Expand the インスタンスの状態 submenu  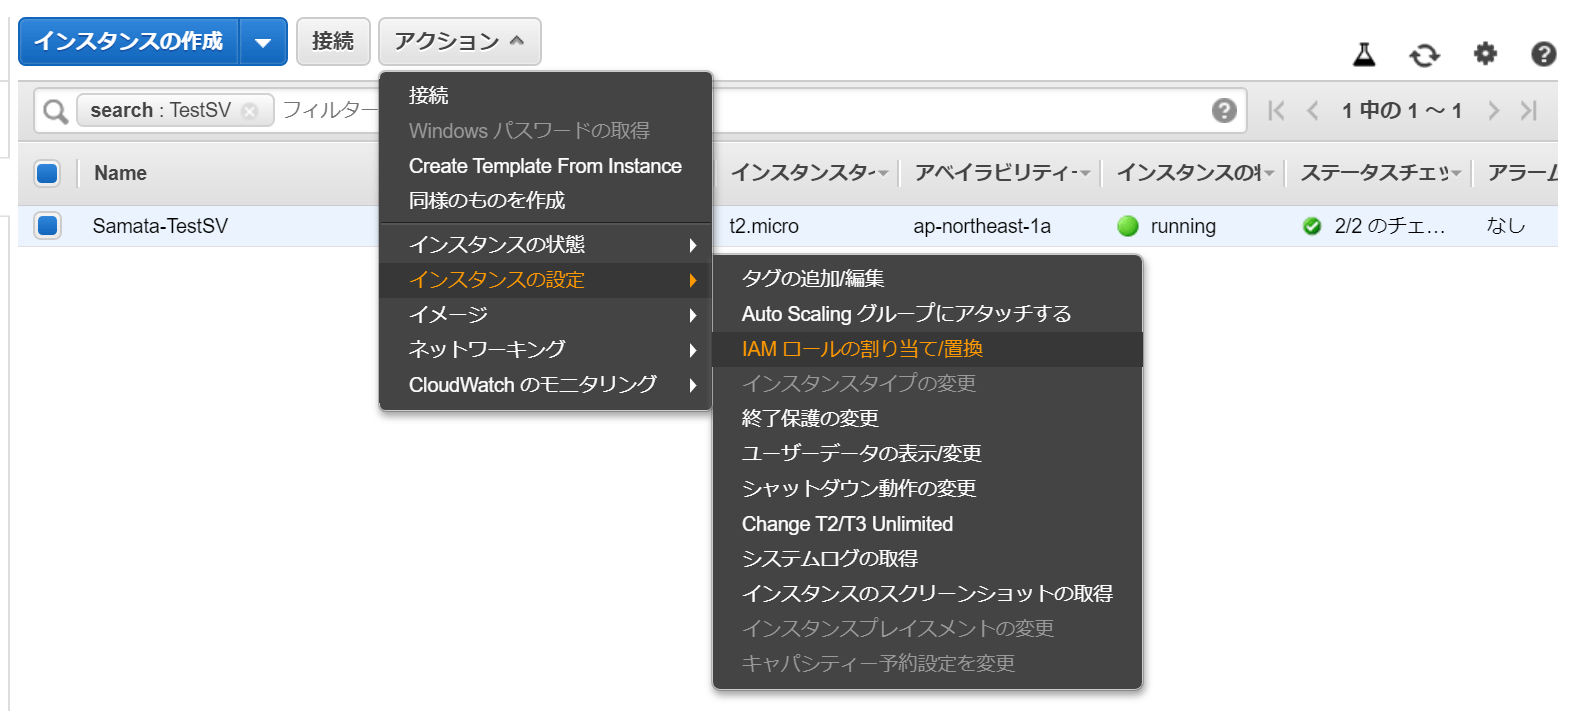pos(545,245)
